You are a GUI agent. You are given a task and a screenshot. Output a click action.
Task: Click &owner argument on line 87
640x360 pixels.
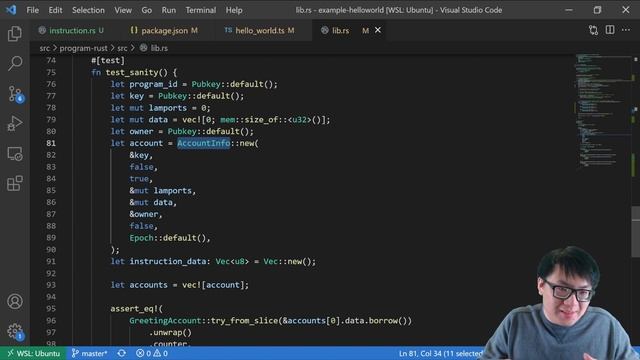click(x=144, y=214)
